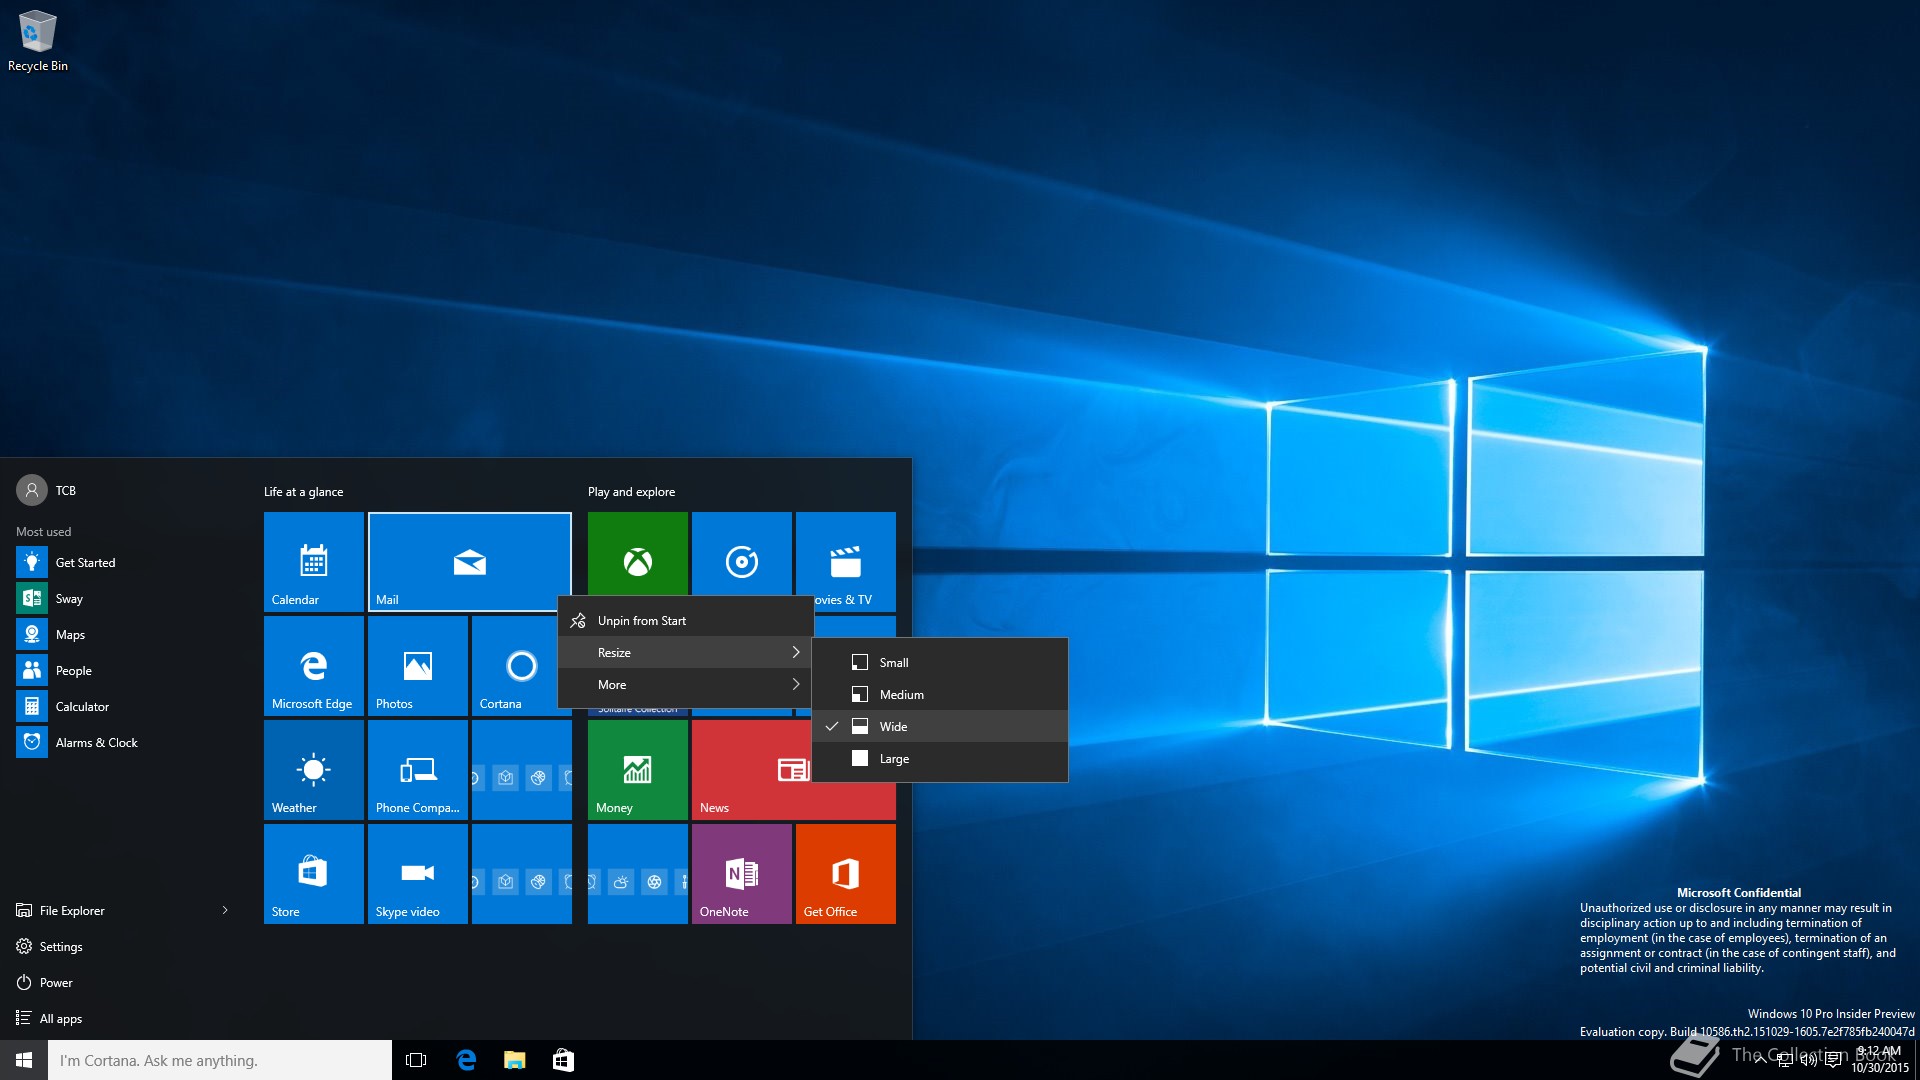Open the Phone Companion tile
Screen dimensions: 1920x1080
click(x=417, y=769)
